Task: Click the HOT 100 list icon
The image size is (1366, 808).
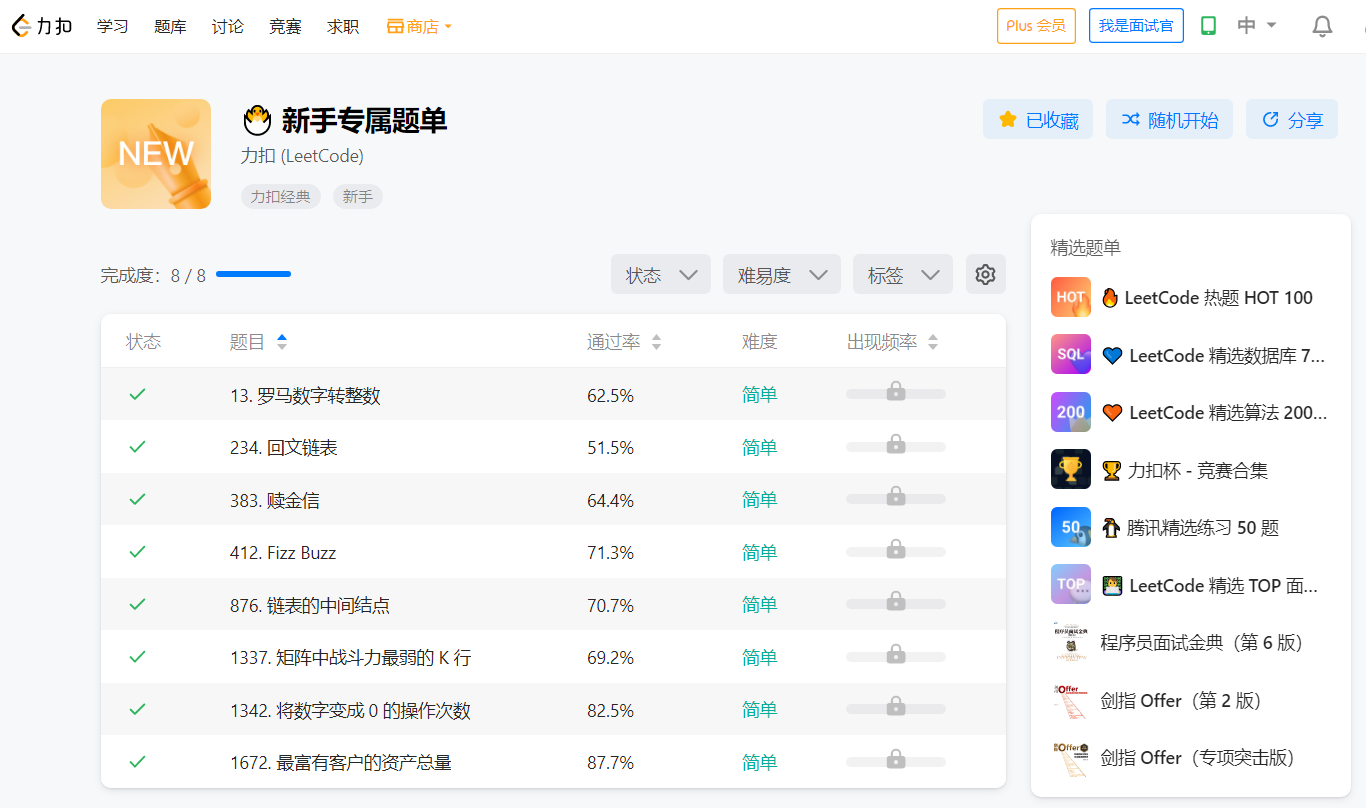Action: [1071, 297]
